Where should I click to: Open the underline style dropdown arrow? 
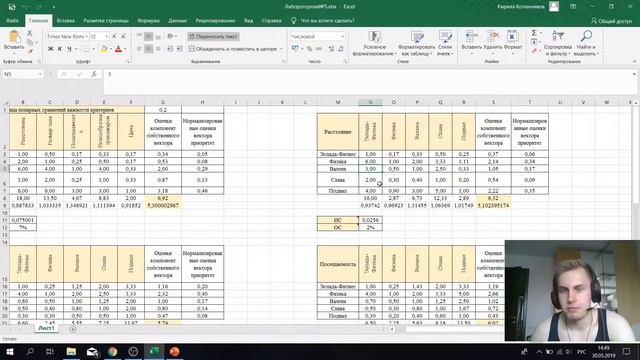tap(76, 49)
